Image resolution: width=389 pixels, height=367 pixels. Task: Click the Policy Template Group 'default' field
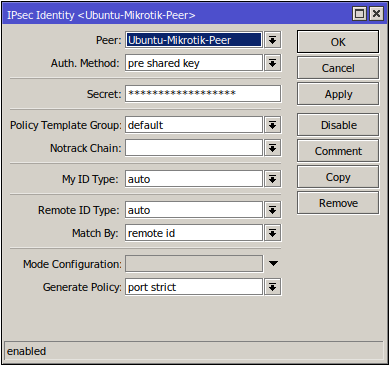(194, 125)
